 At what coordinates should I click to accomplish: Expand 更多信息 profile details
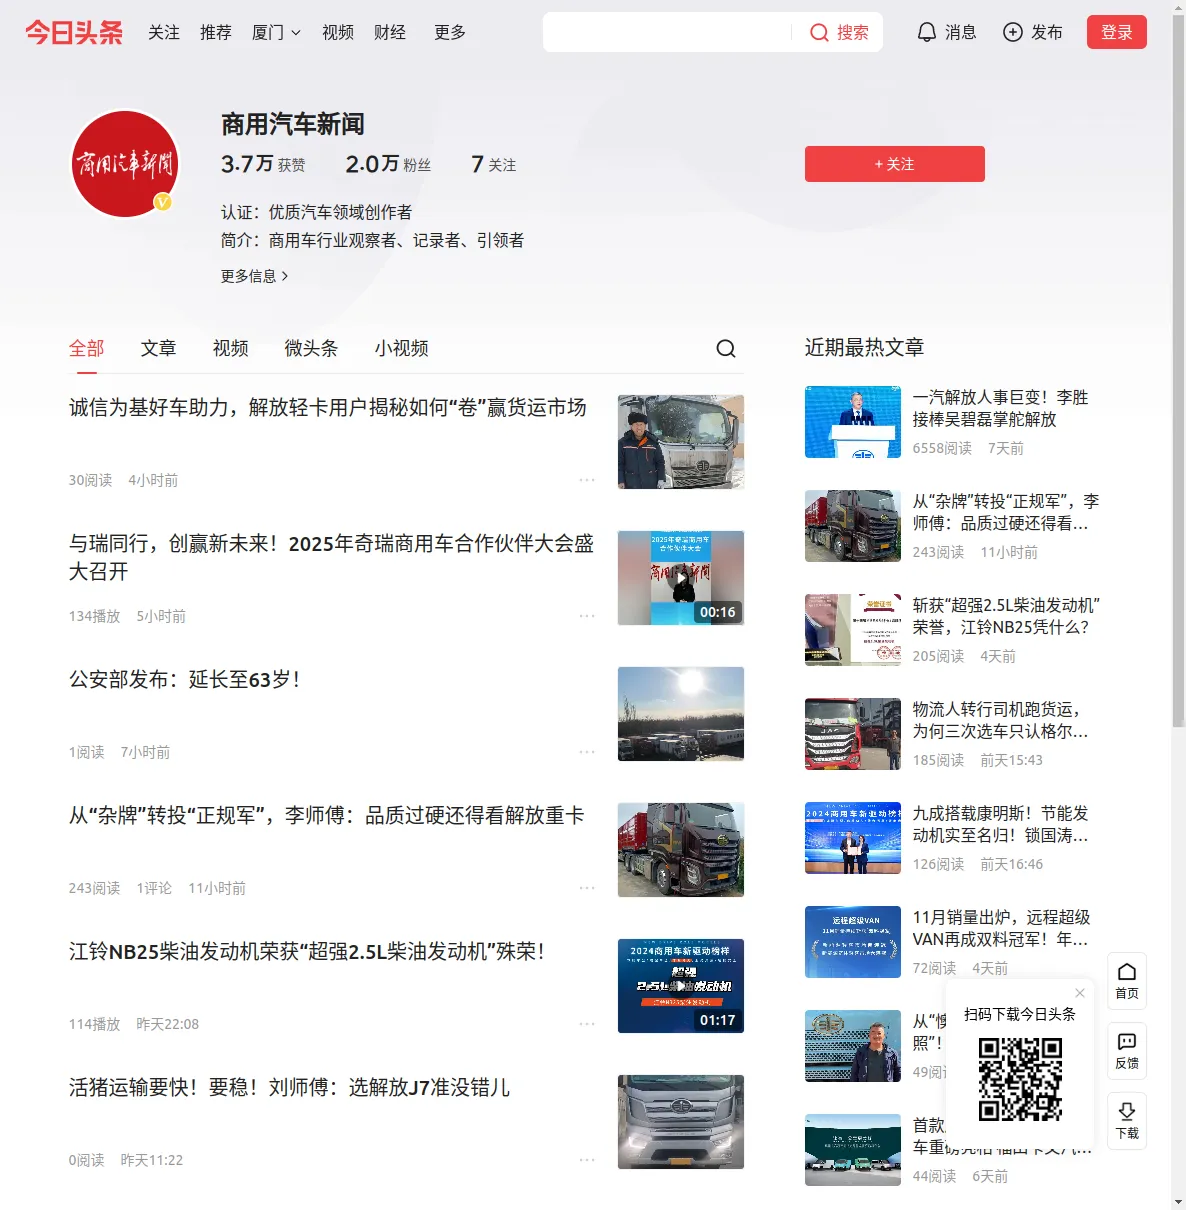click(x=254, y=276)
